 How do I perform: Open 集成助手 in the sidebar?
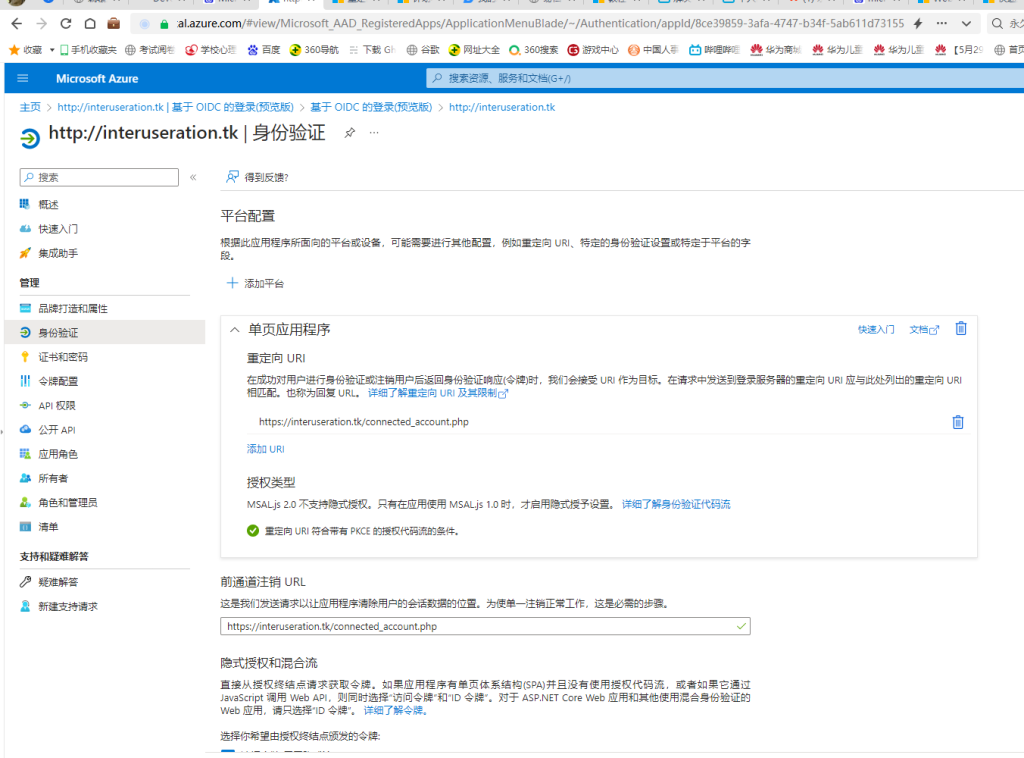point(57,253)
